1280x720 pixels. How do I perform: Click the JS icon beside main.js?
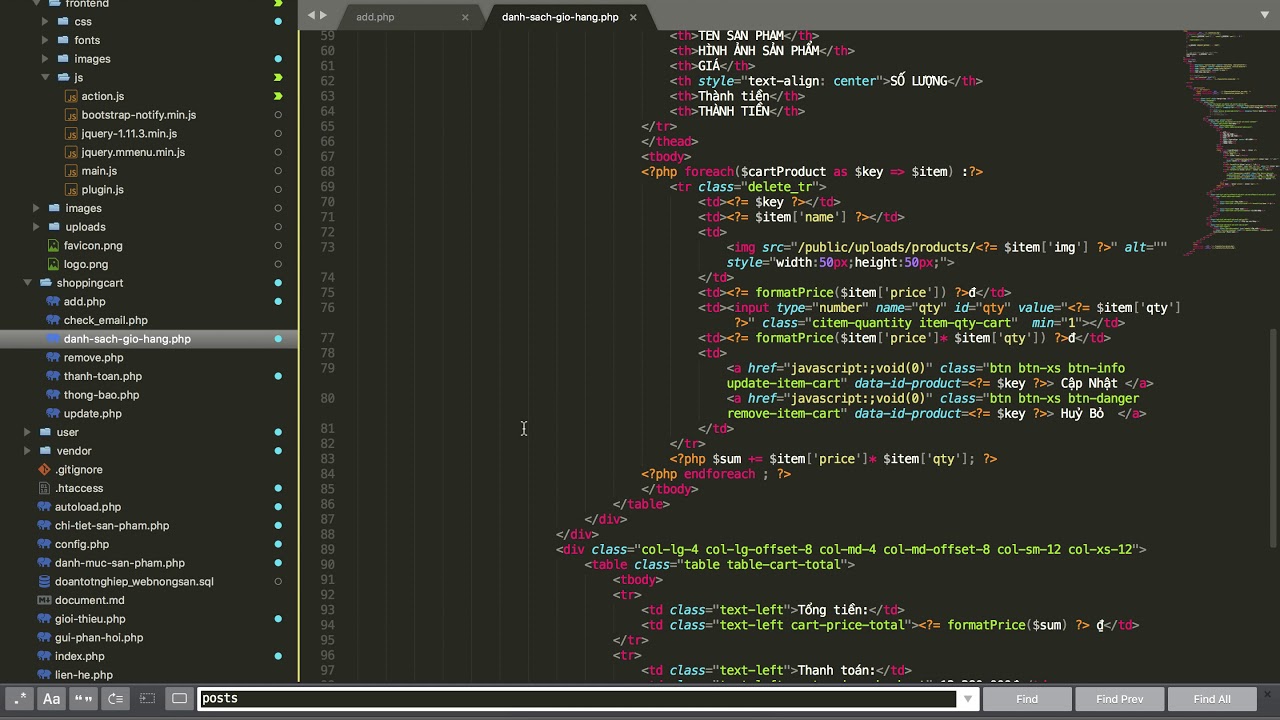pyautogui.click(x=71, y=171)
